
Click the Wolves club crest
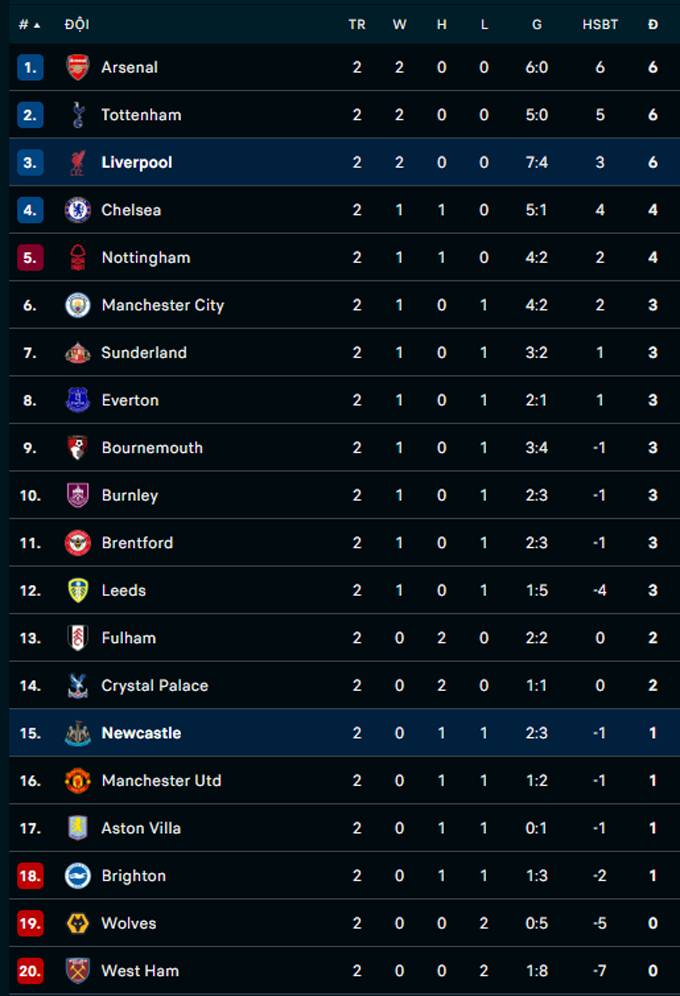click(77, 923)
